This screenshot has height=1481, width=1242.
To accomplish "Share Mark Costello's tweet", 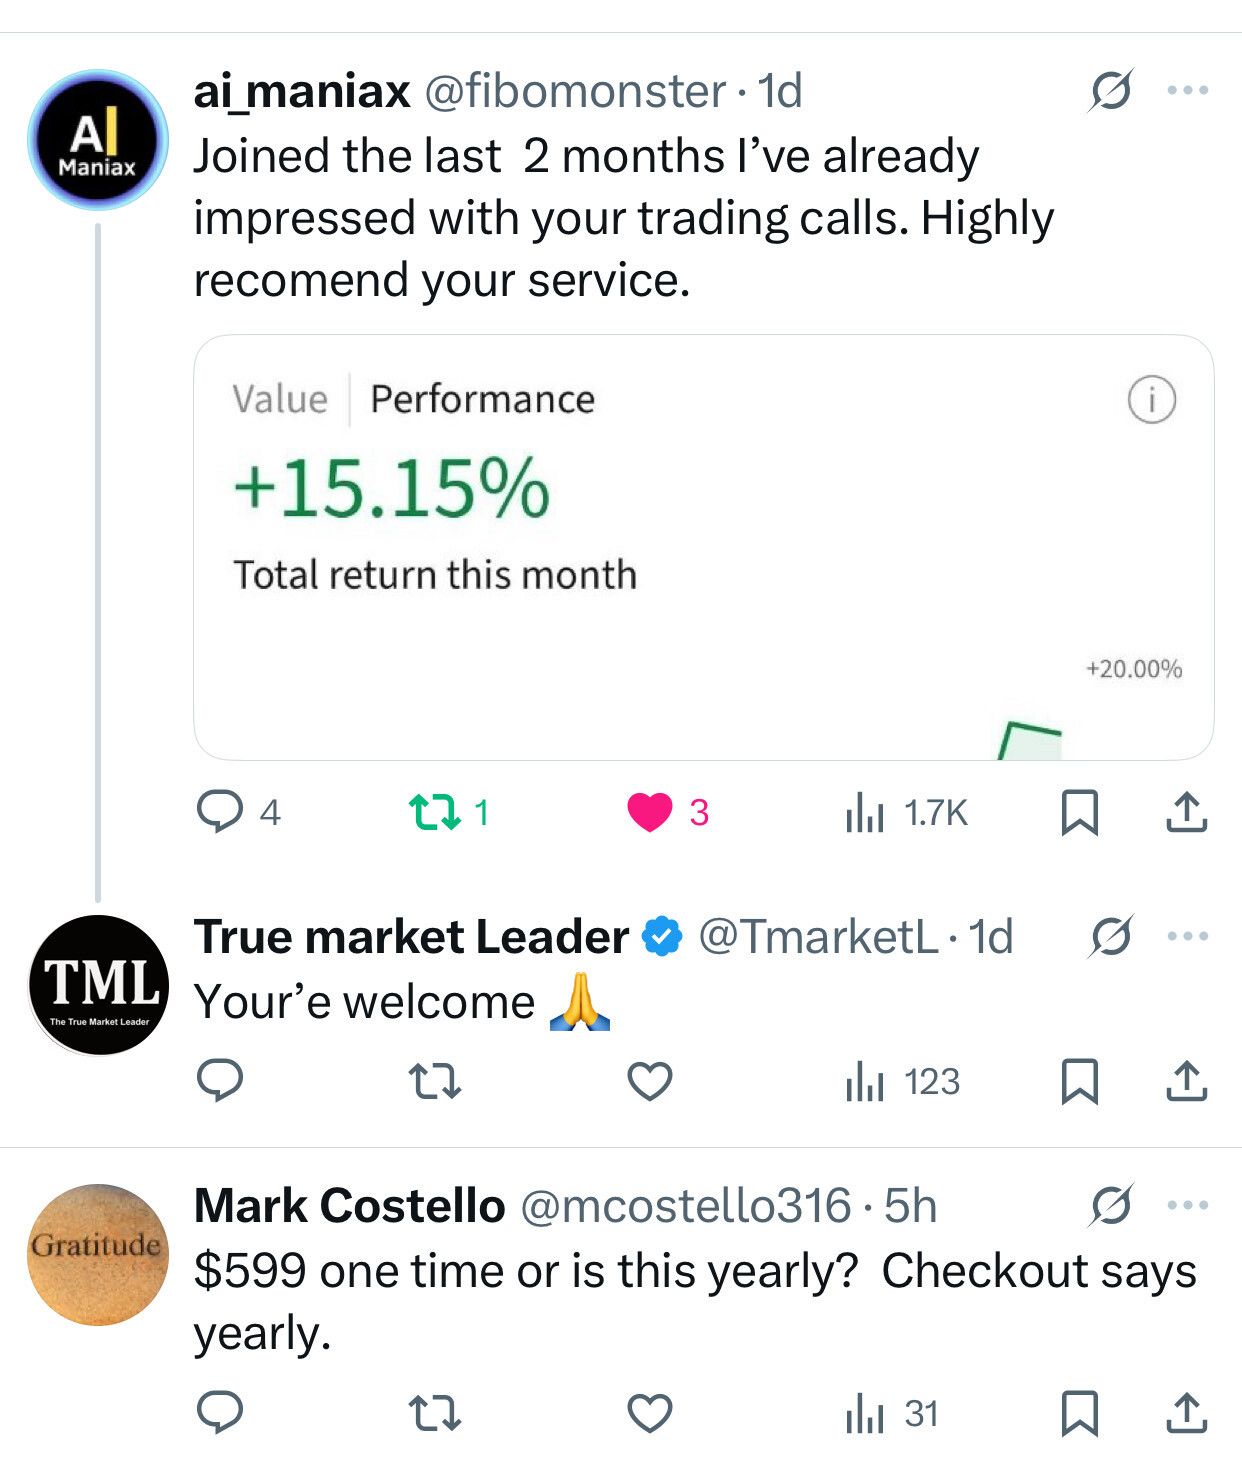I will [x=1186, y=1412].
